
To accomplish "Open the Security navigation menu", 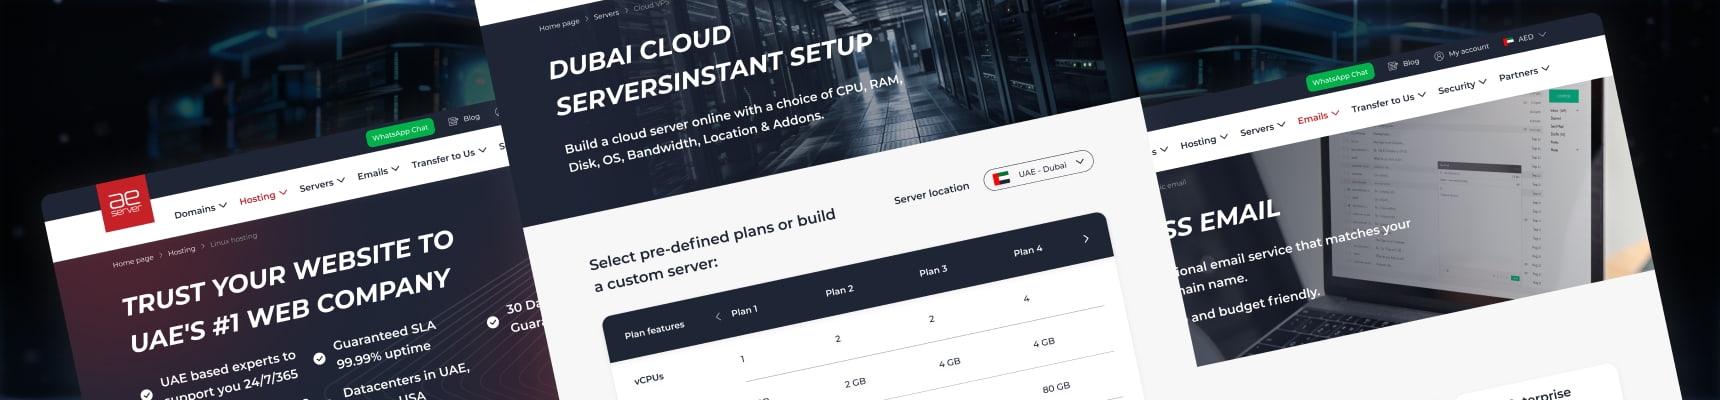I will point(1461,87).
